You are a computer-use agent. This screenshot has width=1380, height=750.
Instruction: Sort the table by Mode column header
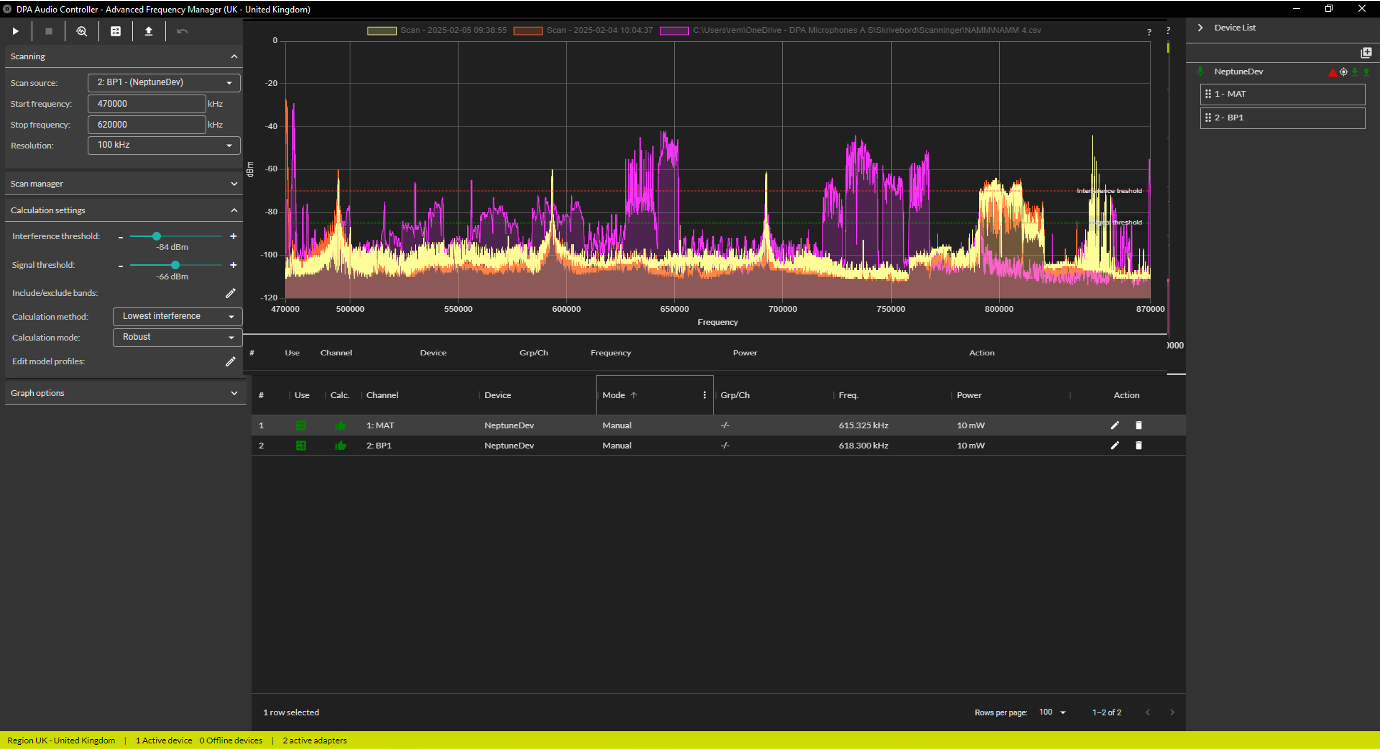(x=614, y=395)
